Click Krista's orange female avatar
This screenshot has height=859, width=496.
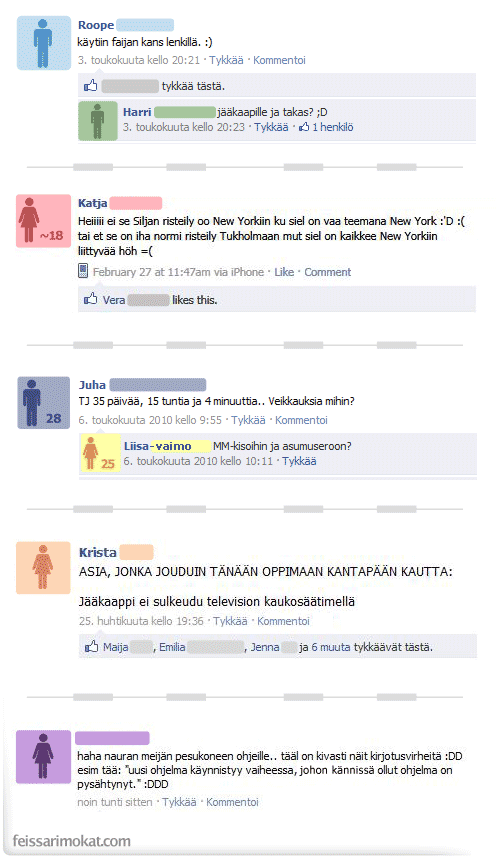(43, 568)
